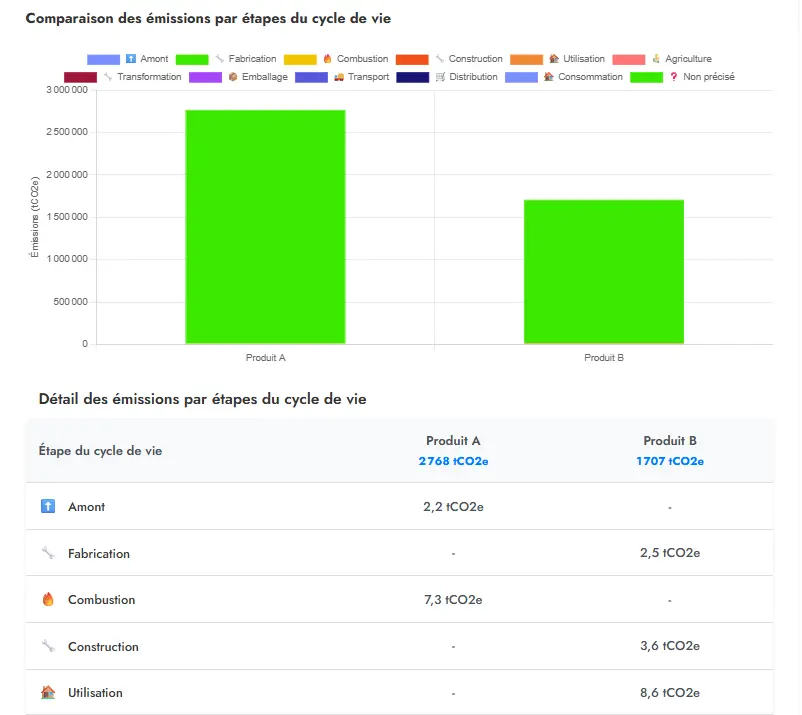The width and height of the screenshot is (802, 715).
Task: Click the Construction row icon in the table
Action: [48, 647]
